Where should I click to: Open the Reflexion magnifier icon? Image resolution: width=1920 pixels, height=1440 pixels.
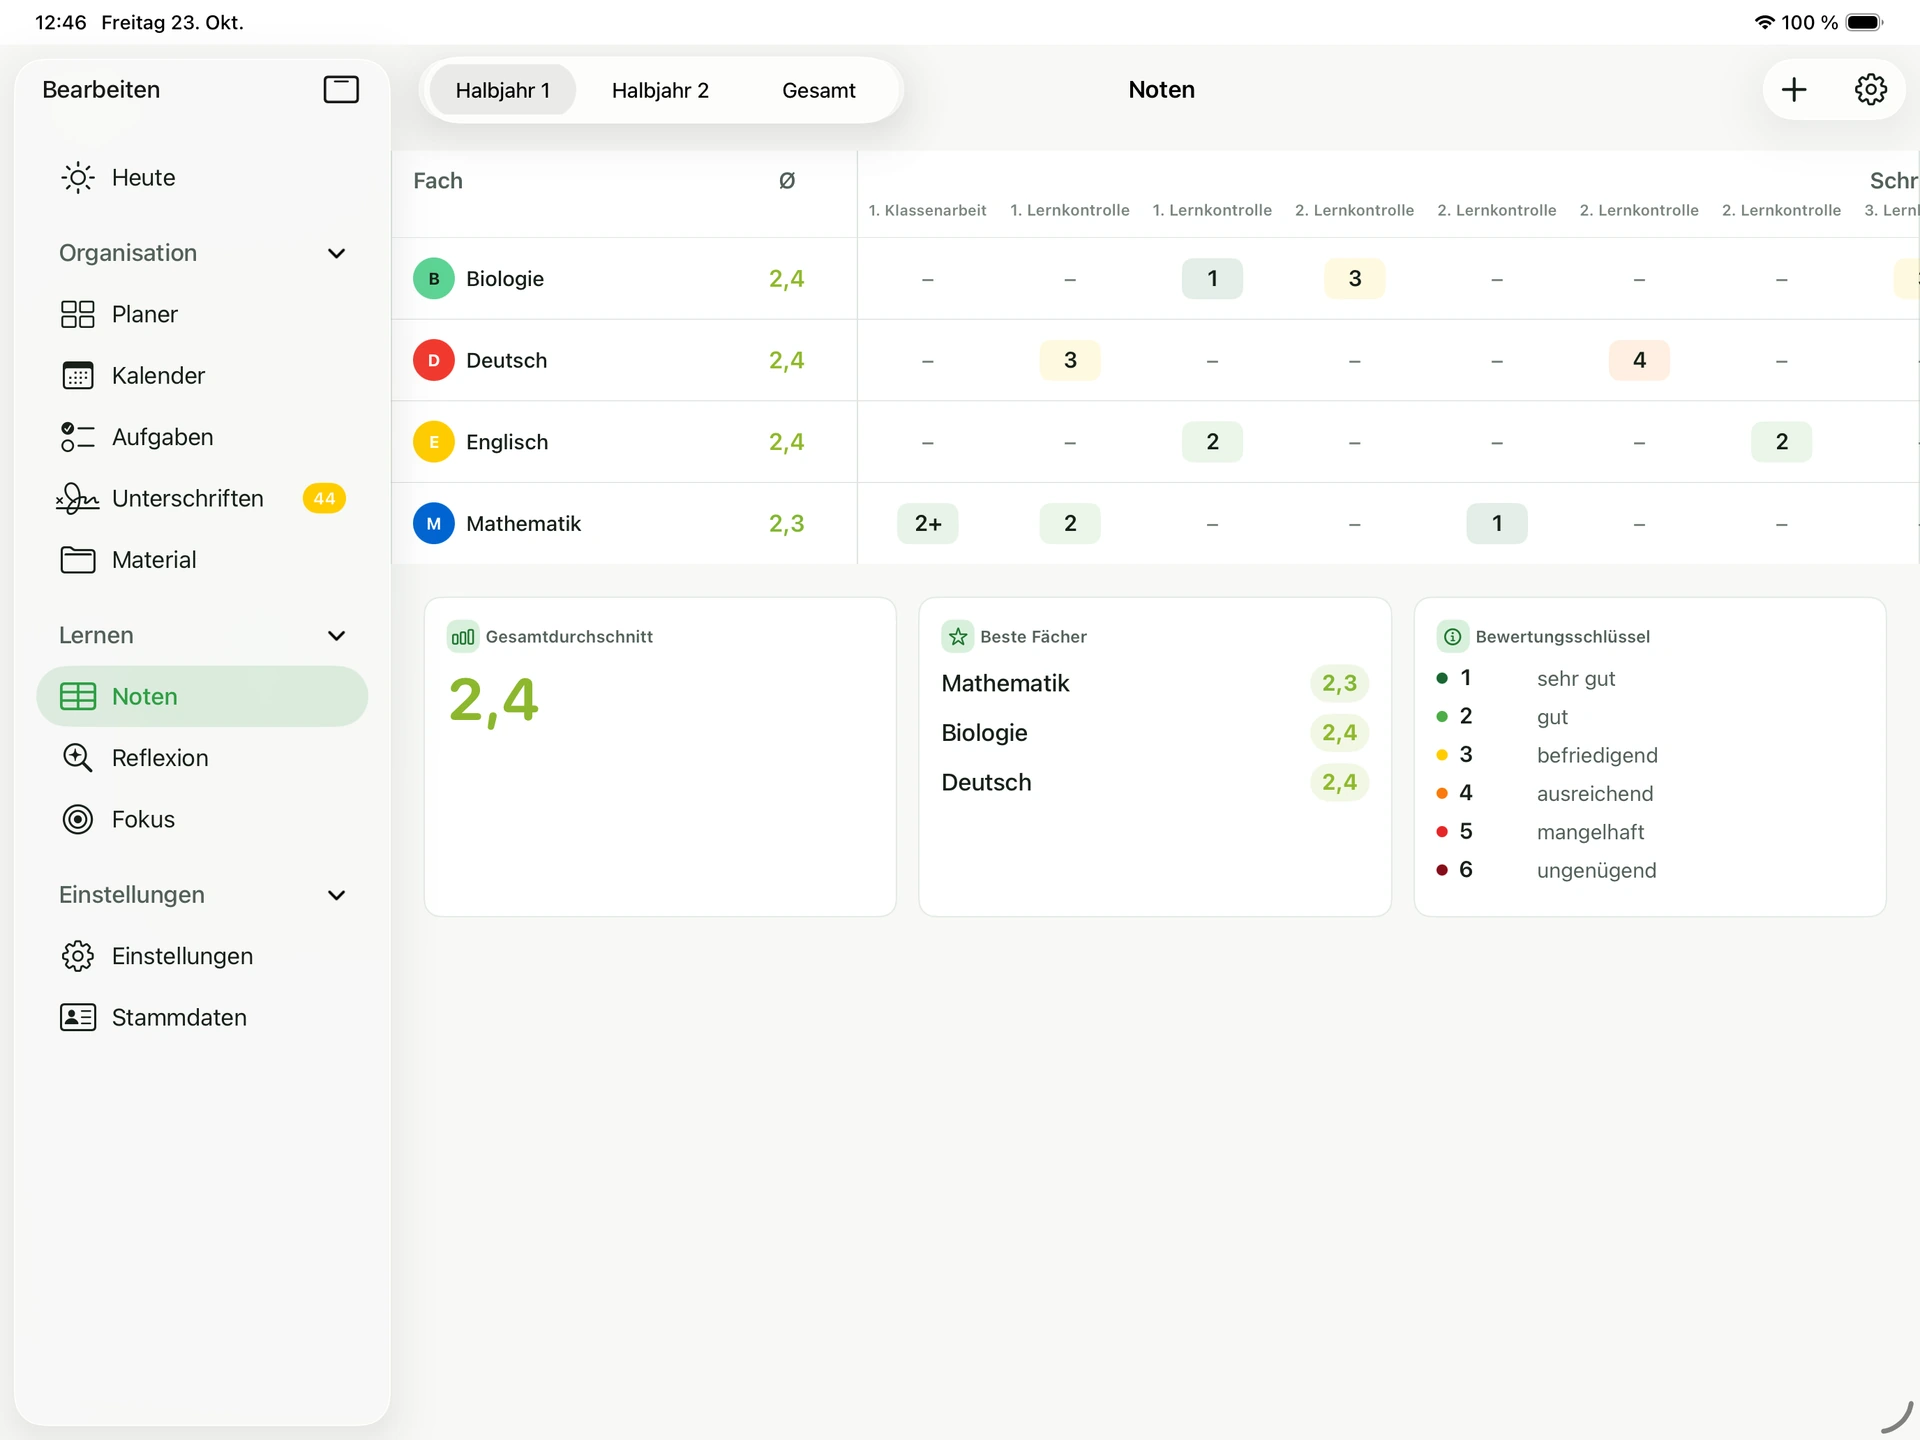click(x=78, y=758)
